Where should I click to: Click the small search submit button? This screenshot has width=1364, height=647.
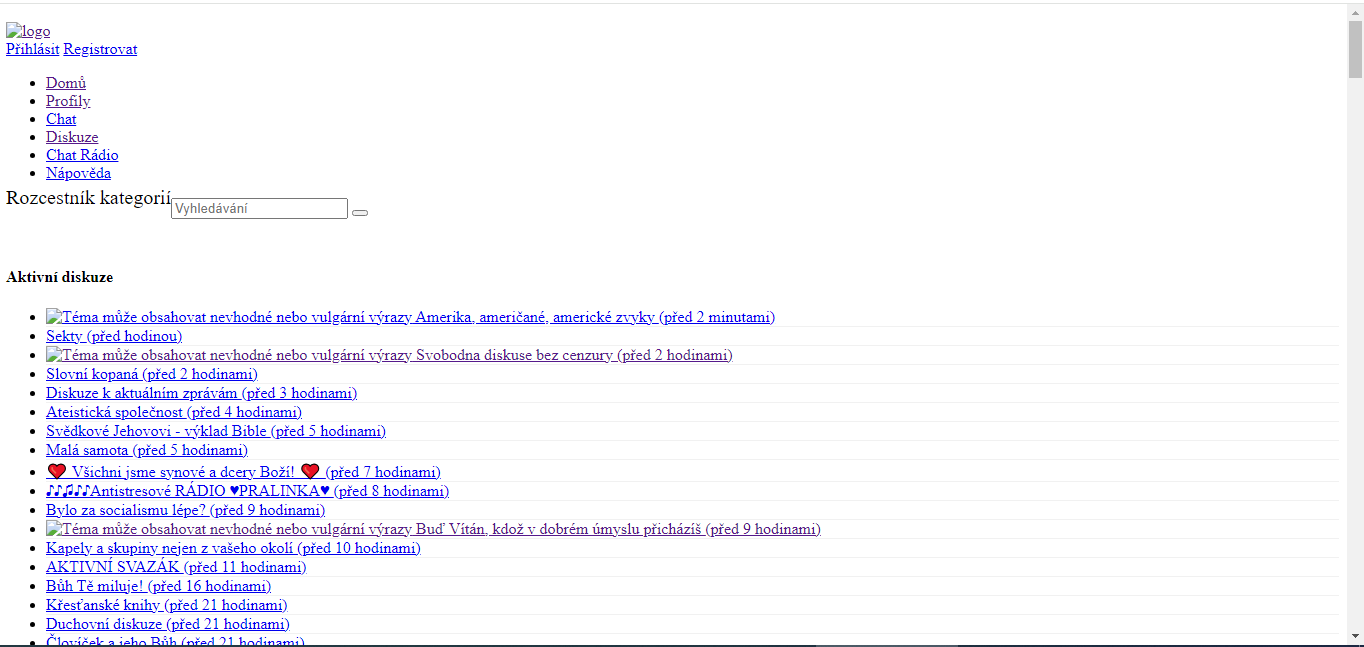pos(360,212)
